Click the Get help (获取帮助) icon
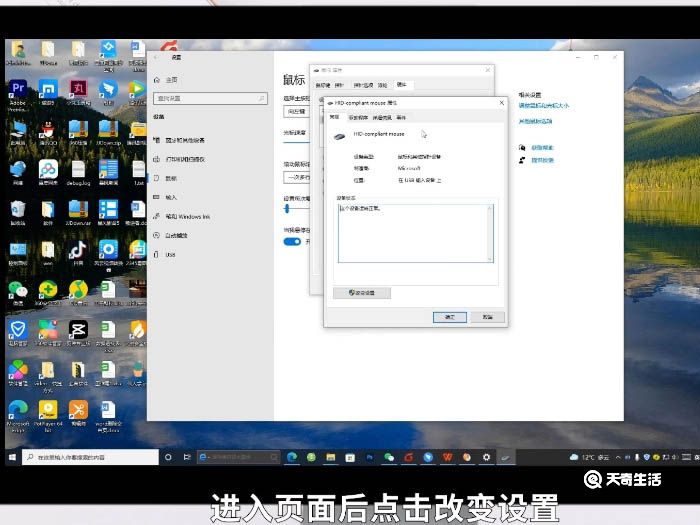Screen dimensions: 700x525 pos(522,148)
